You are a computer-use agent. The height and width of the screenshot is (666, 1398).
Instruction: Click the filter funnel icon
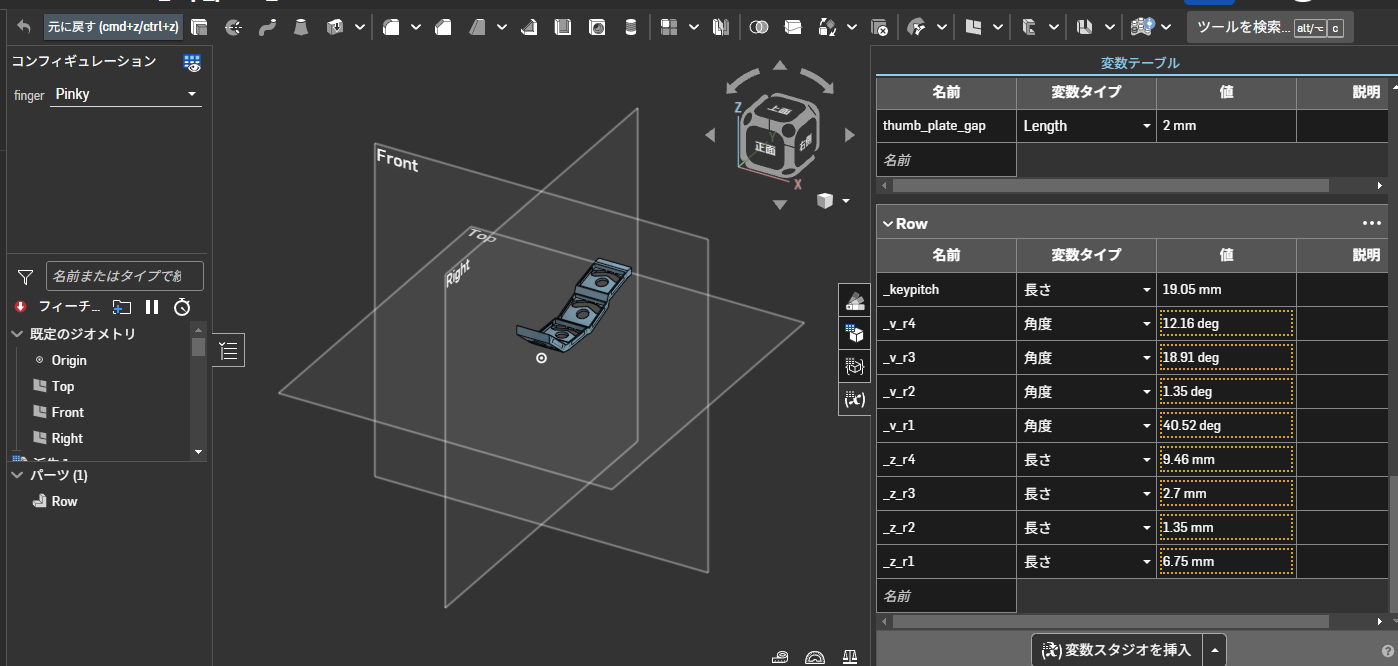point(26,276)
